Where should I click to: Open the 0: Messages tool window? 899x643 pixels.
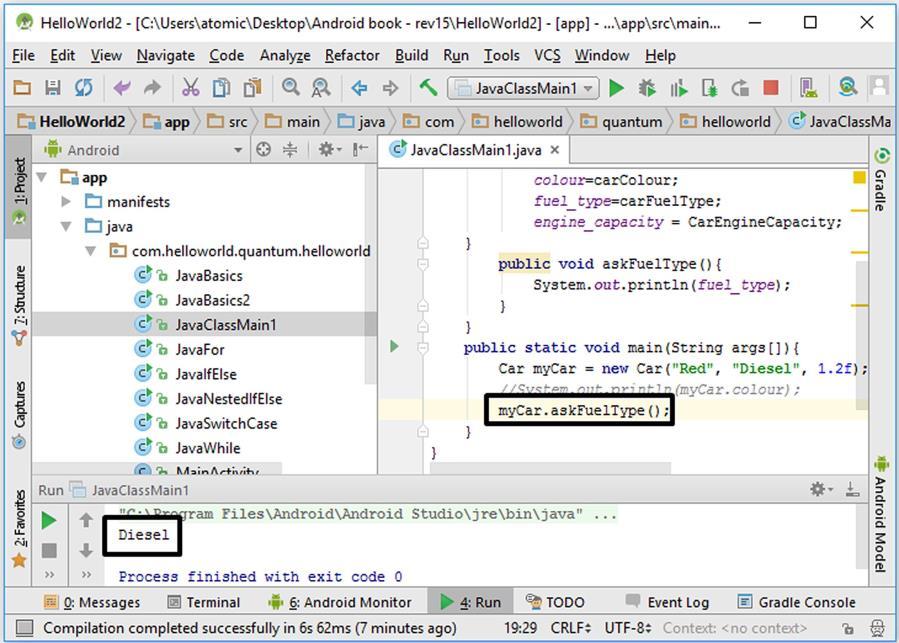tap(92, 602)
